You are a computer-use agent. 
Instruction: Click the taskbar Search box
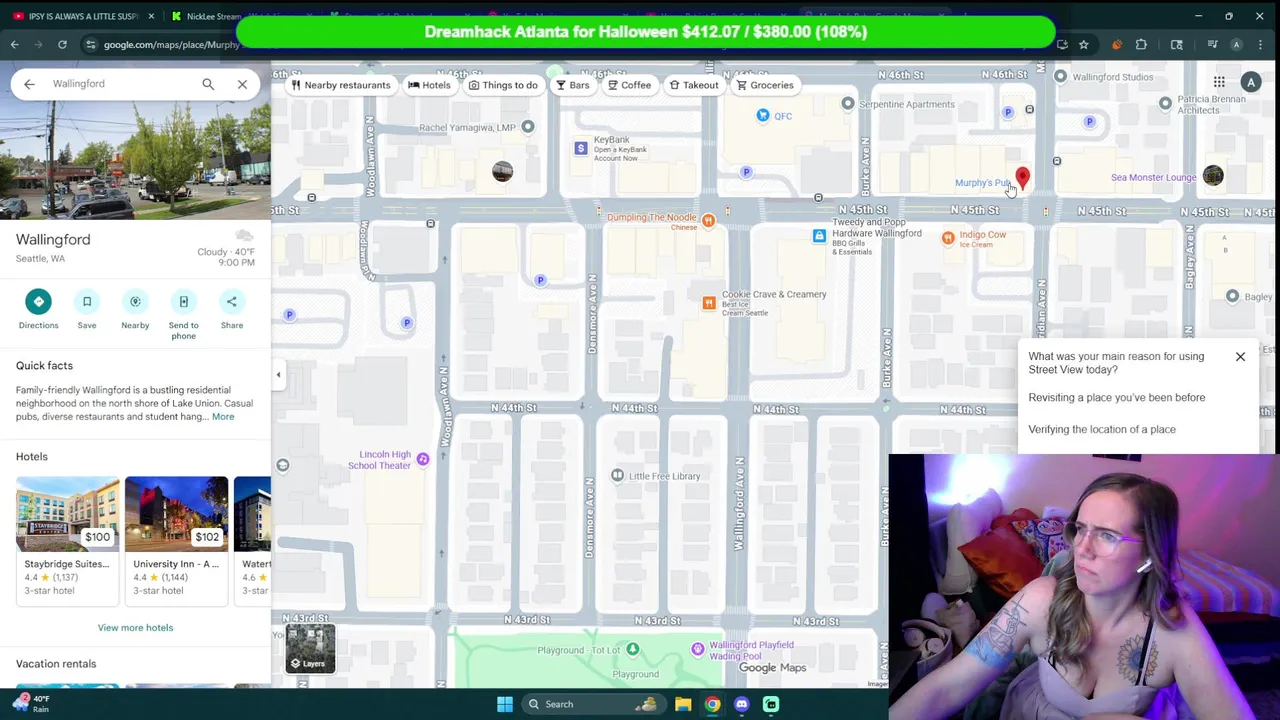592,704
